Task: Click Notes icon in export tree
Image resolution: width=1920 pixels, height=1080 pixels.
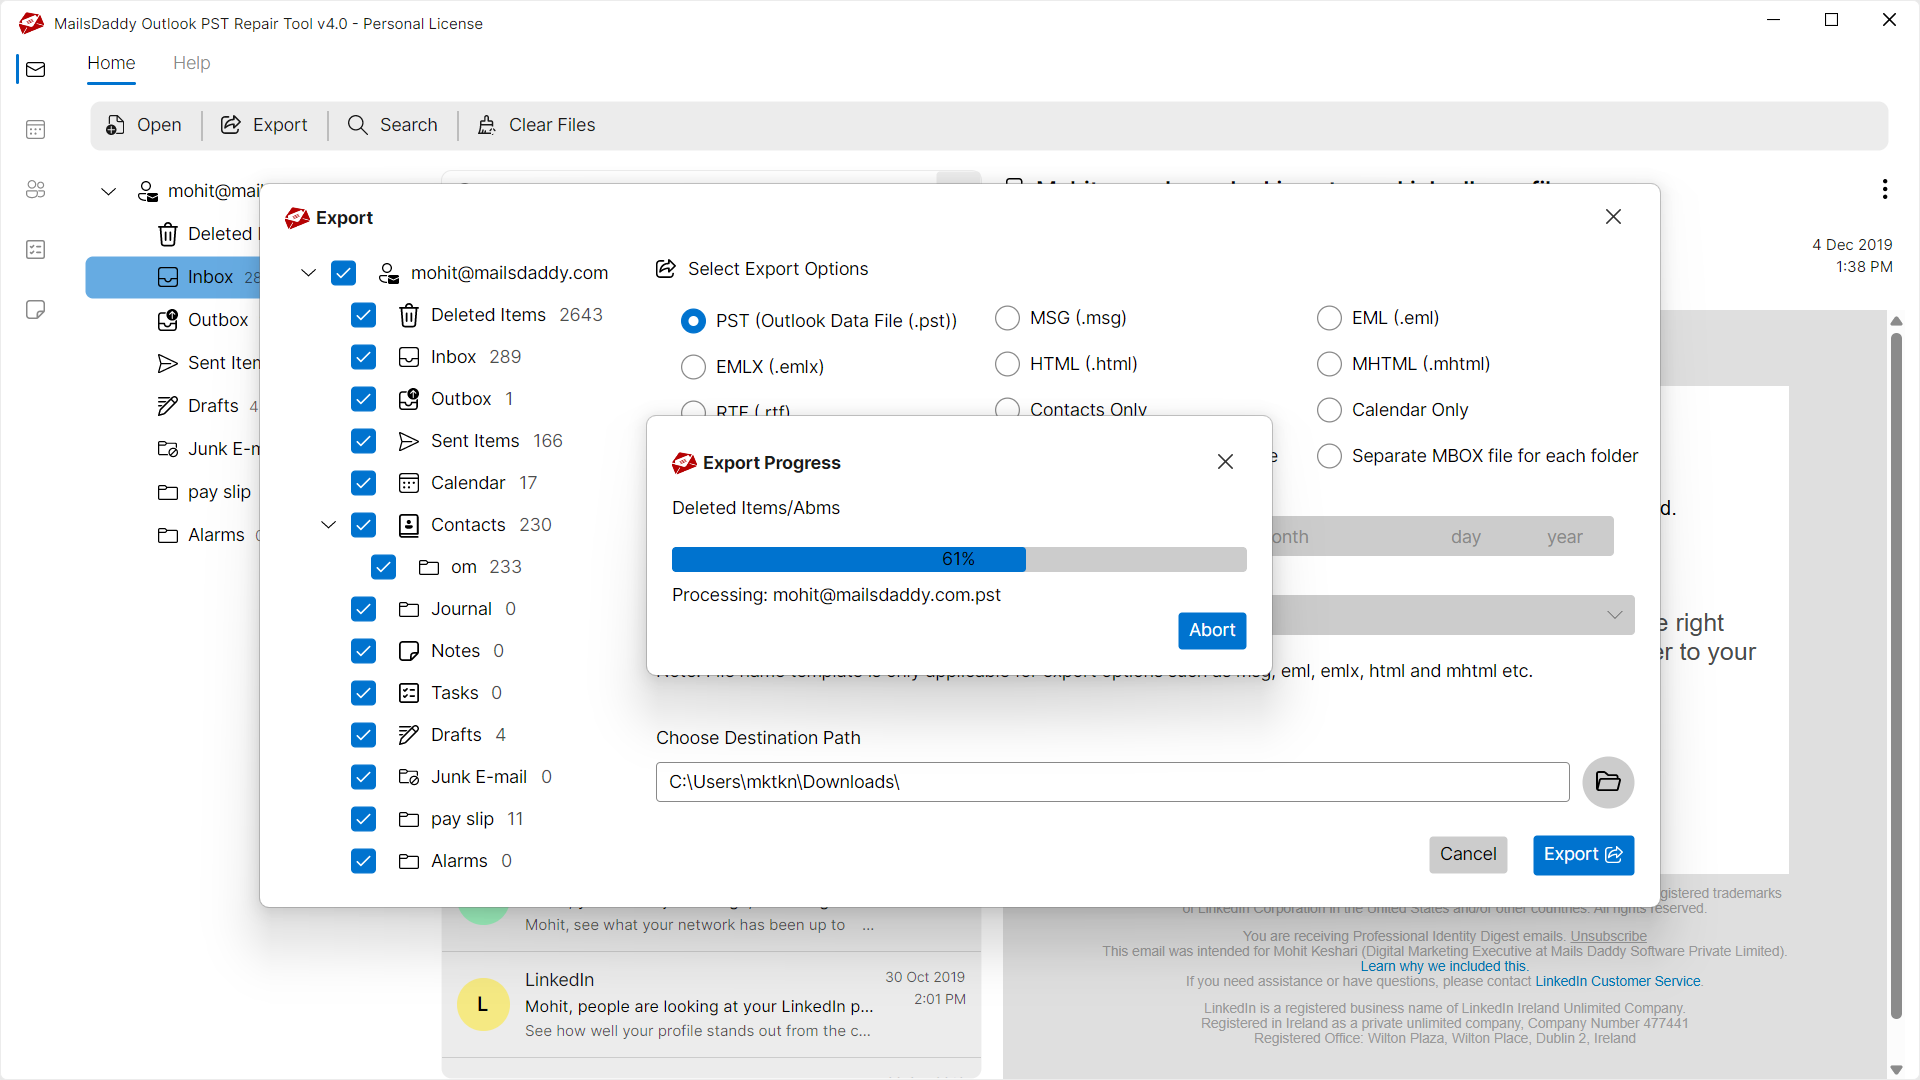Action: [x=409, y=651]
